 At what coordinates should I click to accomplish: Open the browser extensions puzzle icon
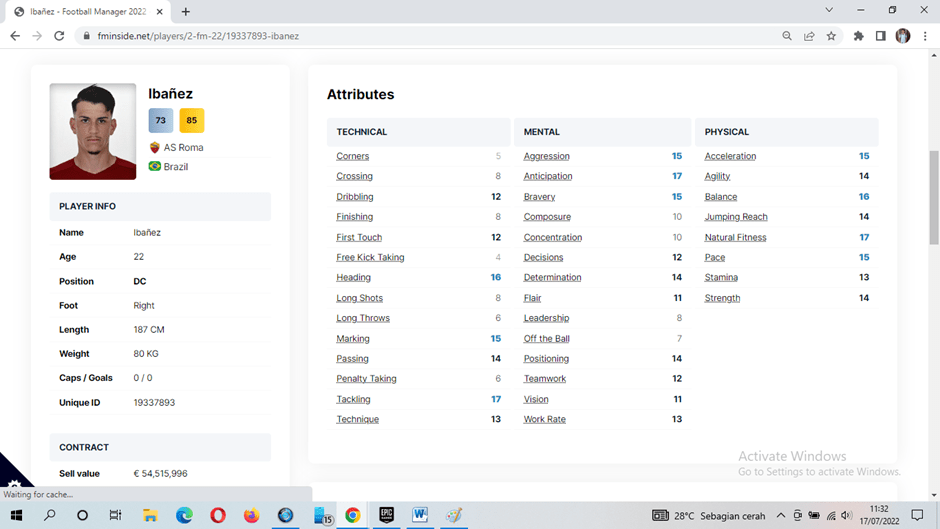click(x=858, y=36)
